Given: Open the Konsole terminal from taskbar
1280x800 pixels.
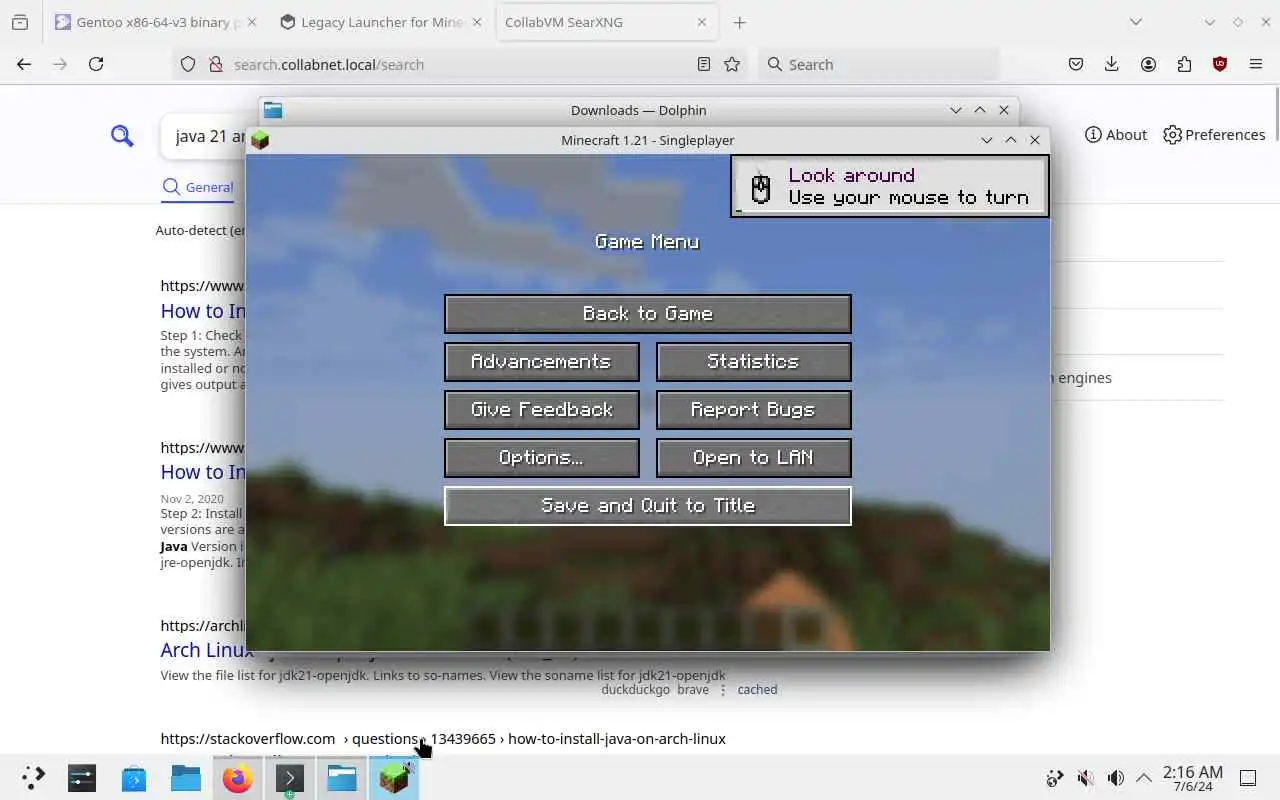Looking at the screenshot, I should (x=290, y=777).
